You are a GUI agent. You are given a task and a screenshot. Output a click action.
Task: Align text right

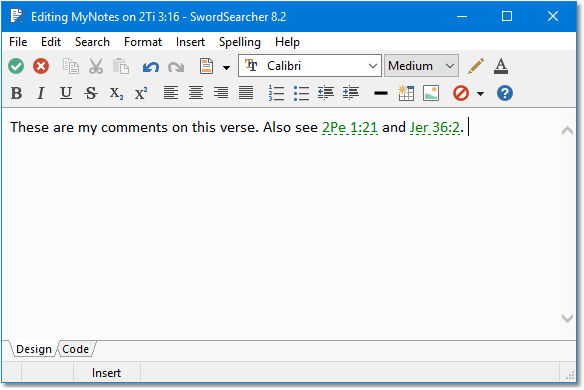[x=221, y=93]
